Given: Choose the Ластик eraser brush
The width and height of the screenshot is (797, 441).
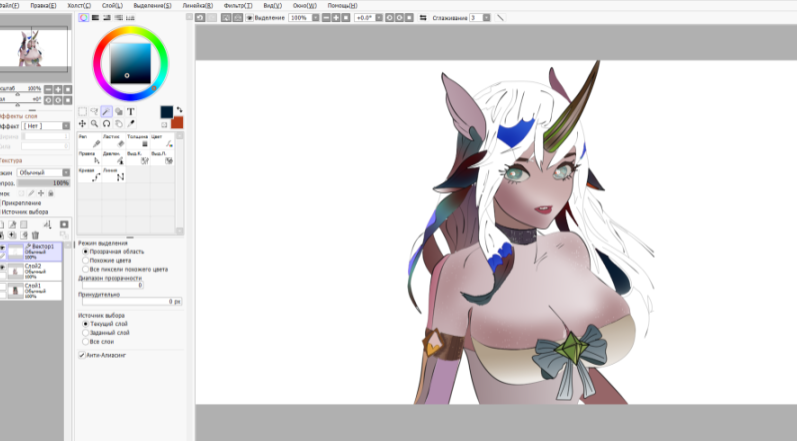Looking at the screenshot, I should click(113, 141).
